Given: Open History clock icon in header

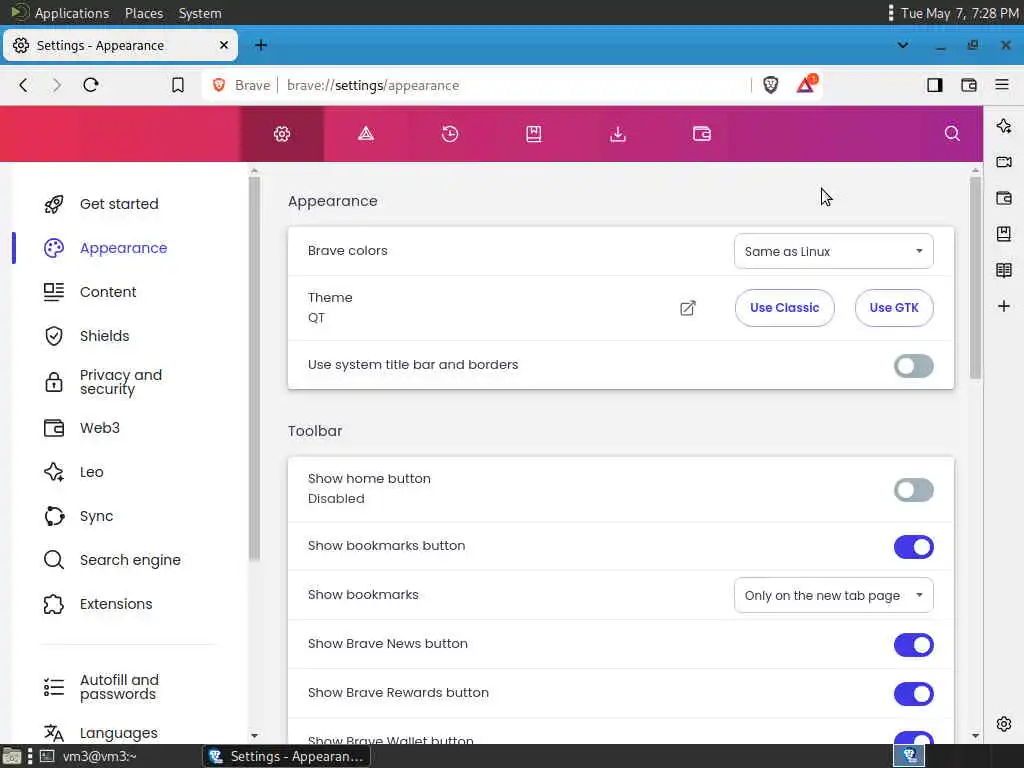Looking at the screenshot, I should click(x=450, y=134).
